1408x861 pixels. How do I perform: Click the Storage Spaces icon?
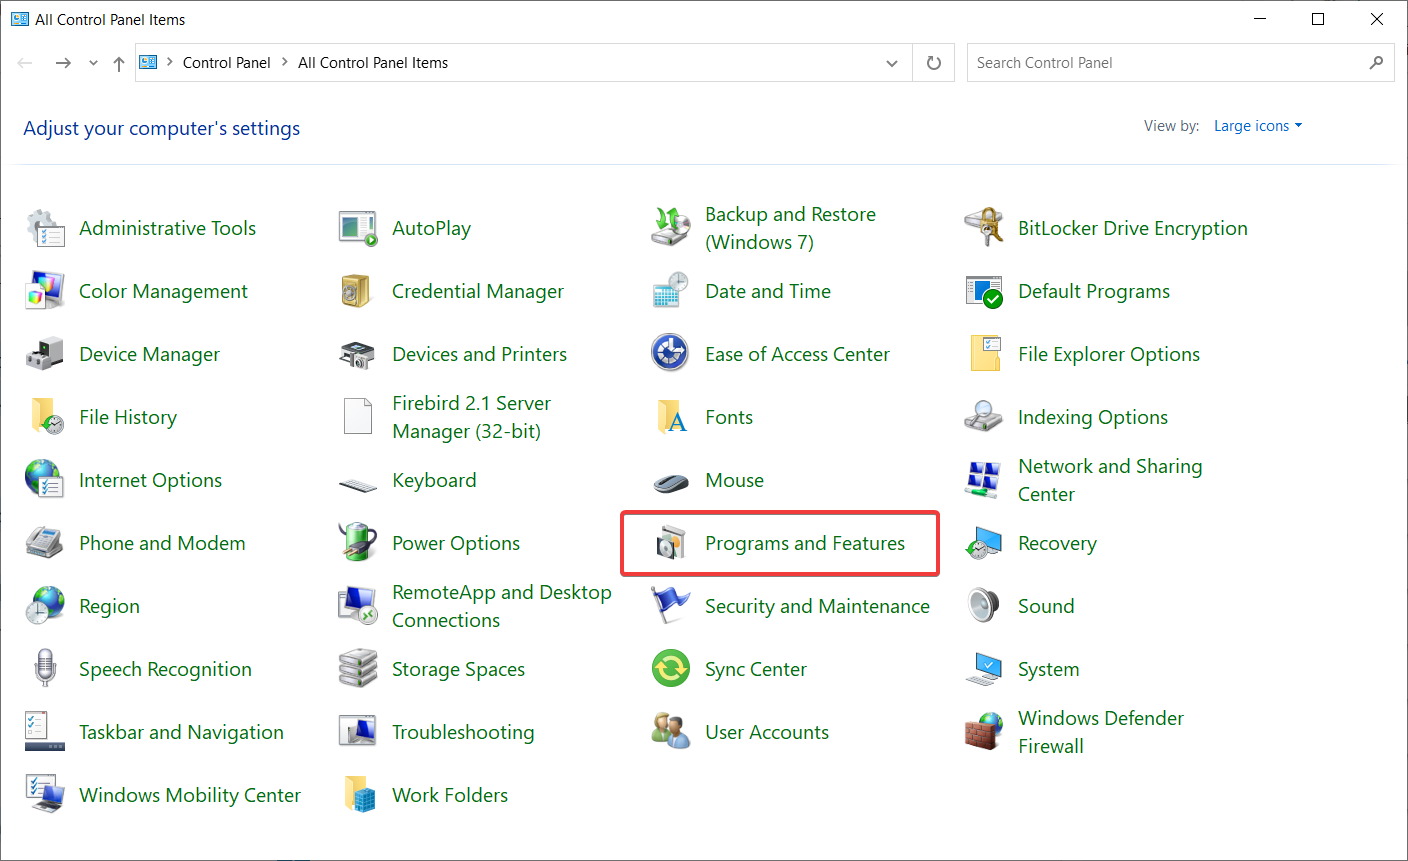tap(358, 670)
